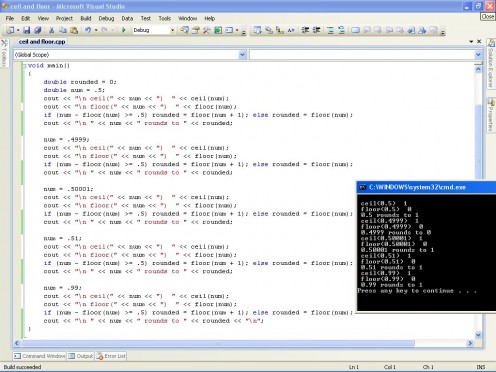
Task: Click the horizontal scrollbar right arrow
Action: [470, 343]
